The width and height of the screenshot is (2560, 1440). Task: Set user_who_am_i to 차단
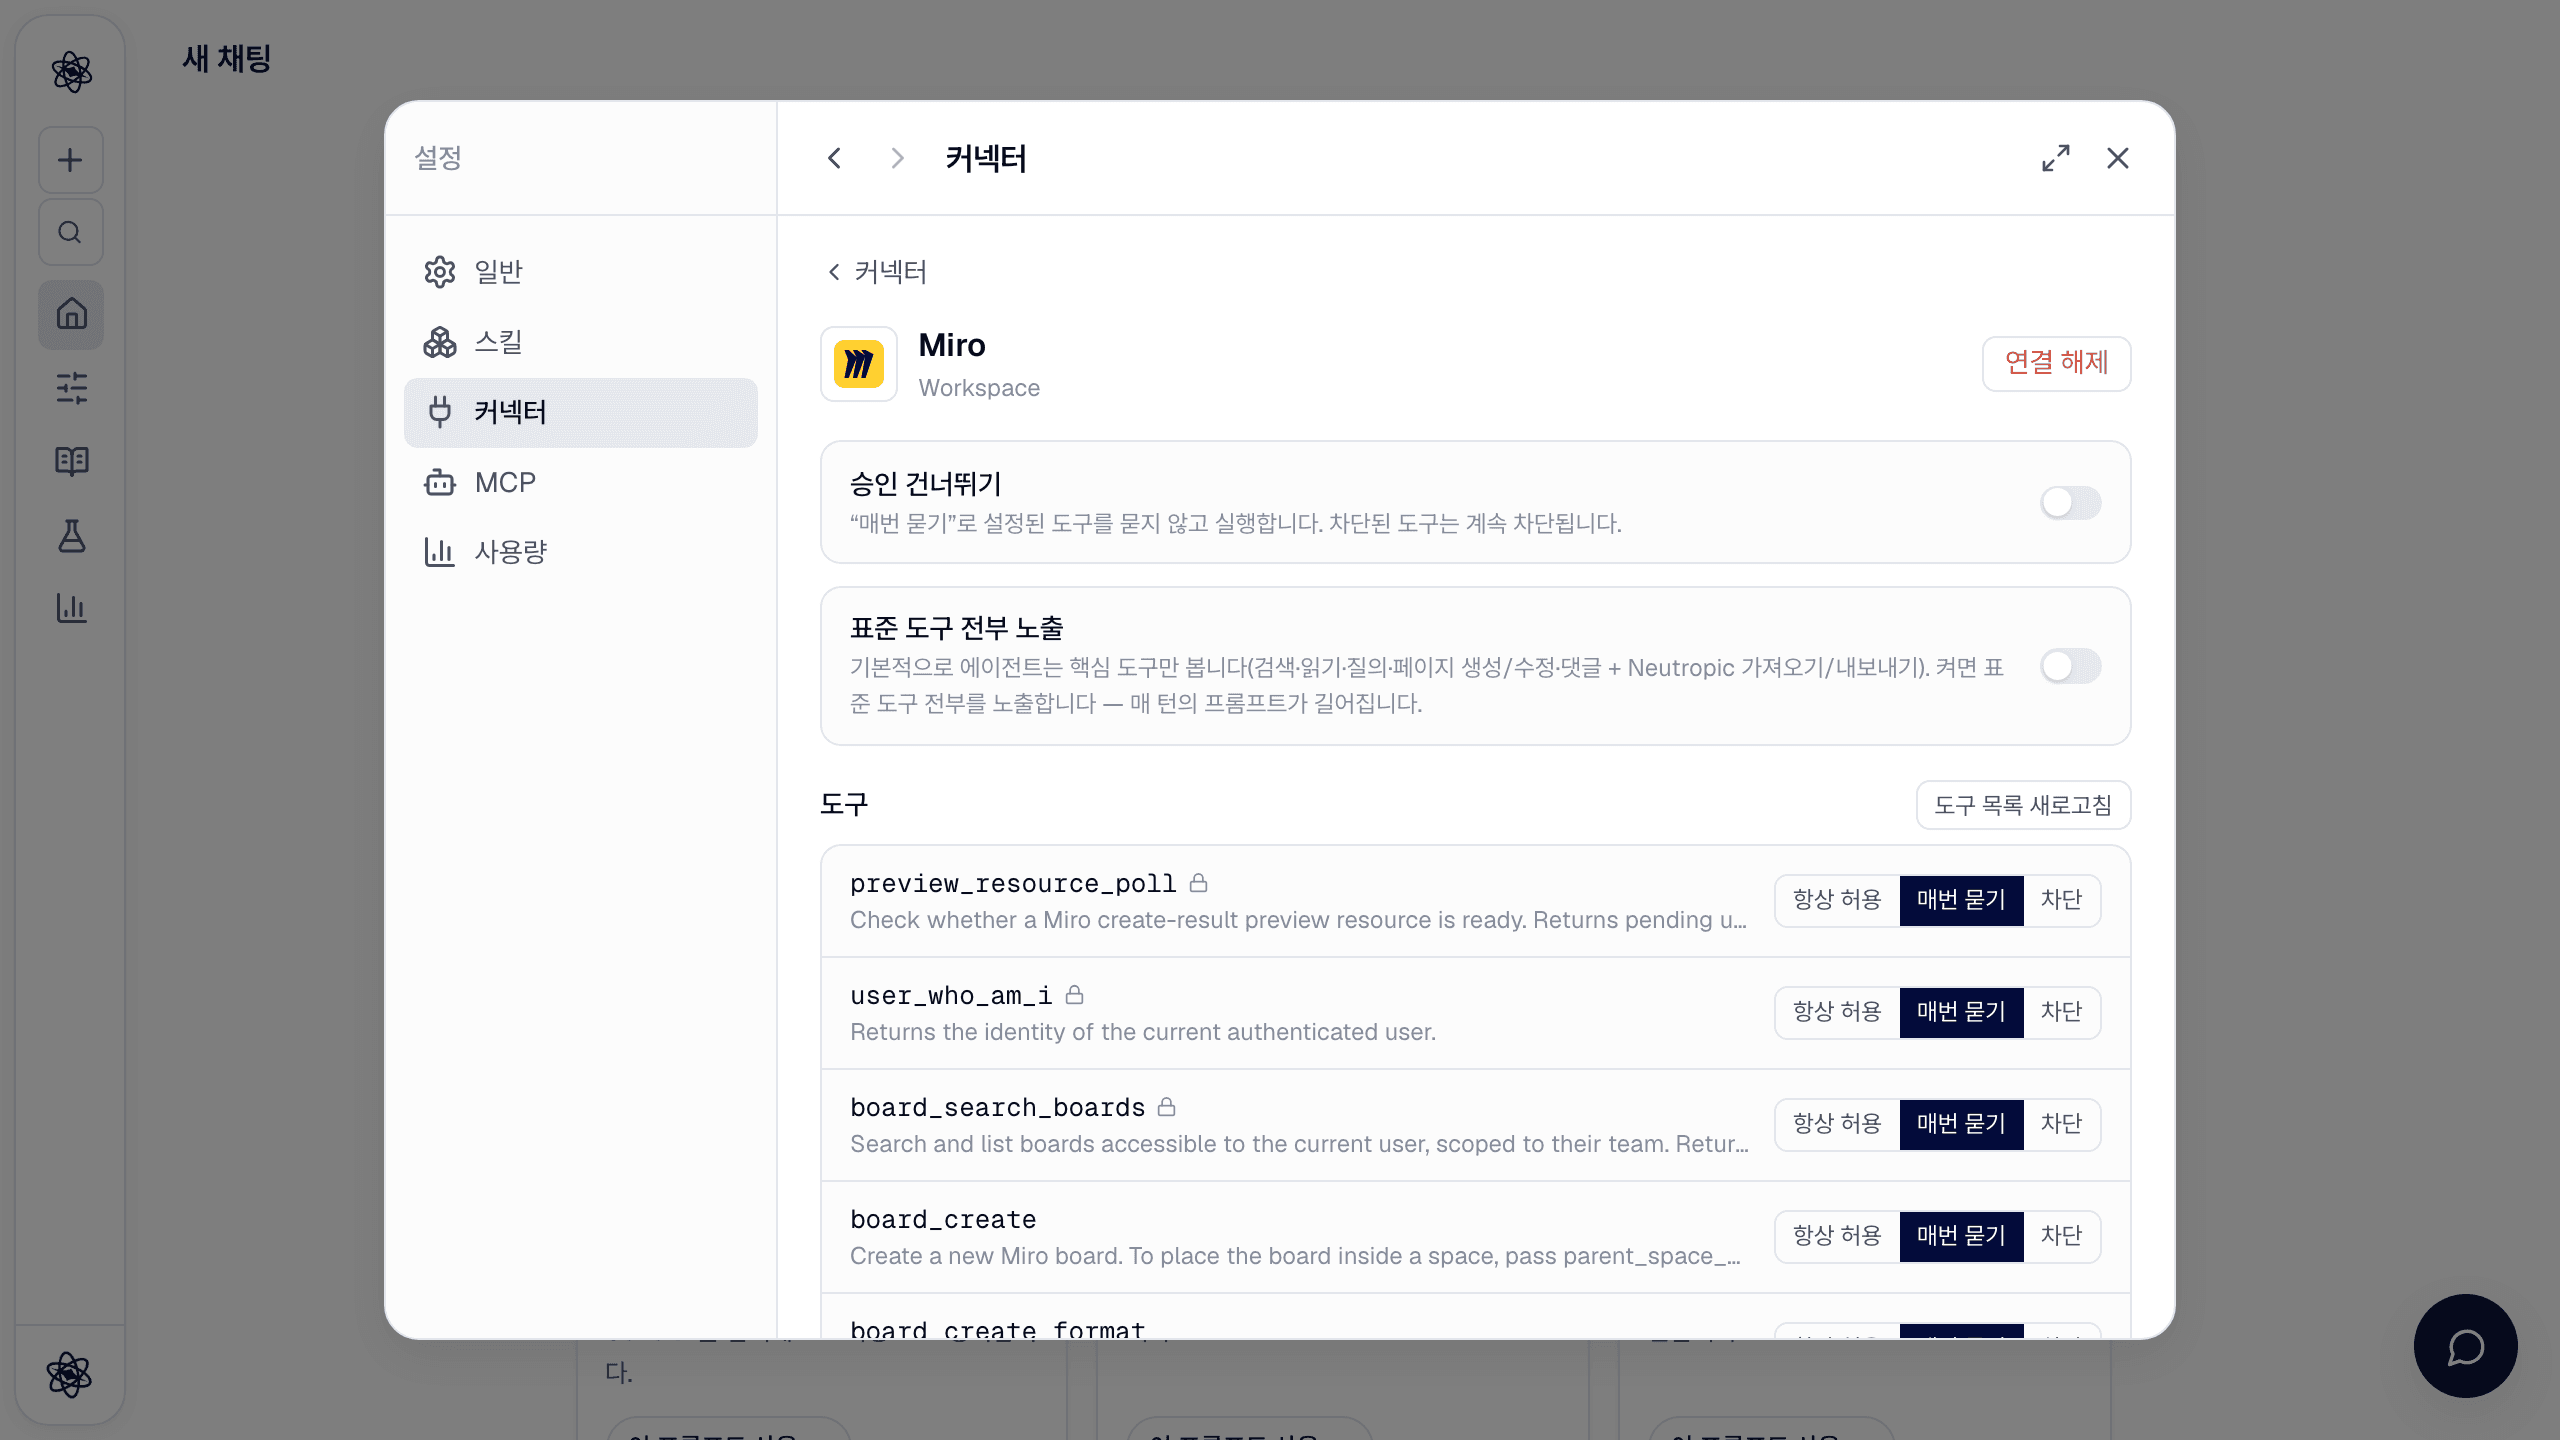[x=2061, y=1012]
